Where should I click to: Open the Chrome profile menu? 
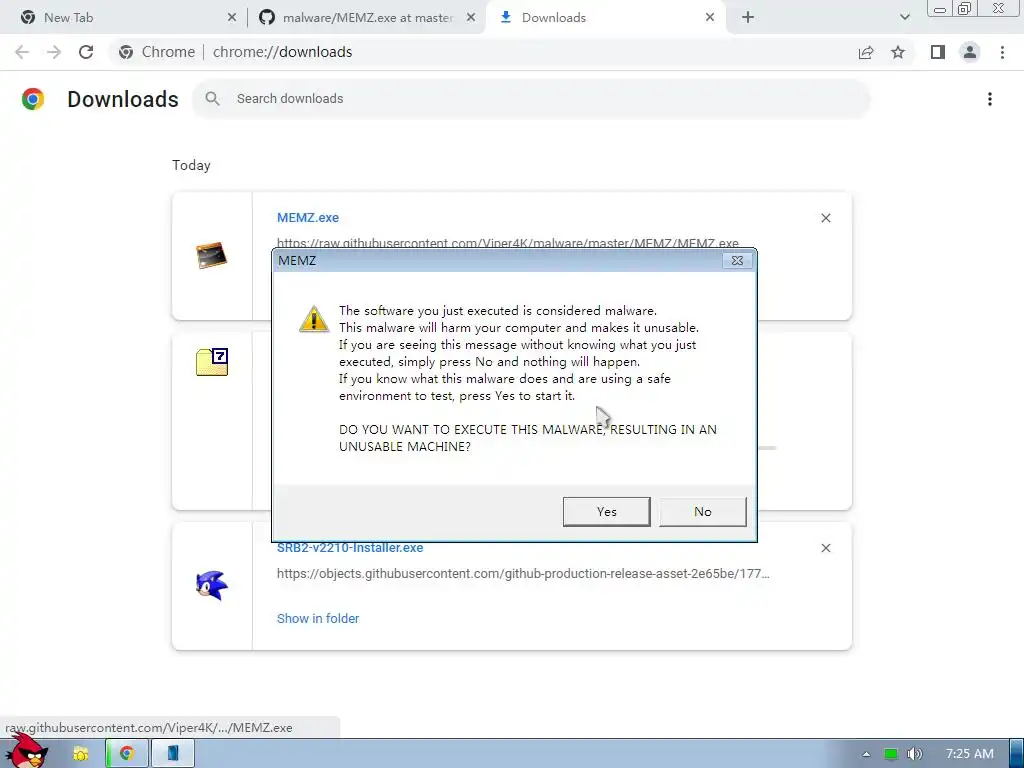tap(970, 52)
